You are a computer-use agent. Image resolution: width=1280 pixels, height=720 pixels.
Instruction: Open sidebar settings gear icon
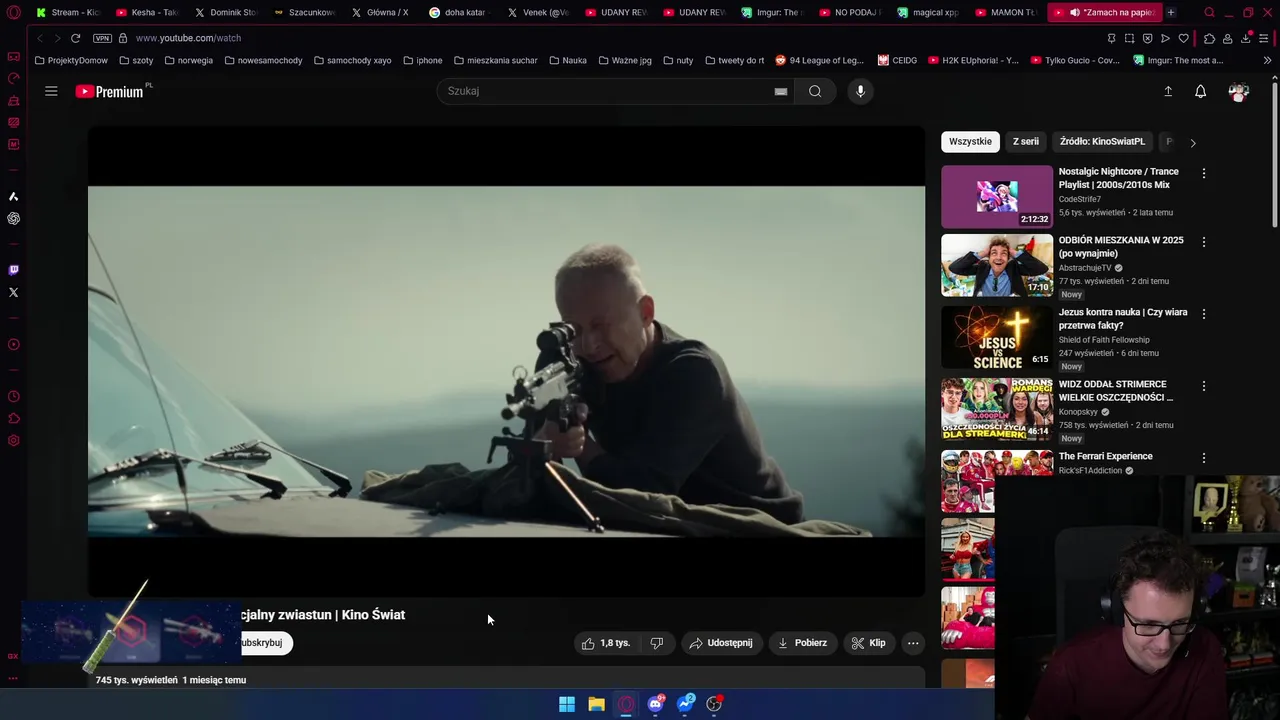coord(13,440)
